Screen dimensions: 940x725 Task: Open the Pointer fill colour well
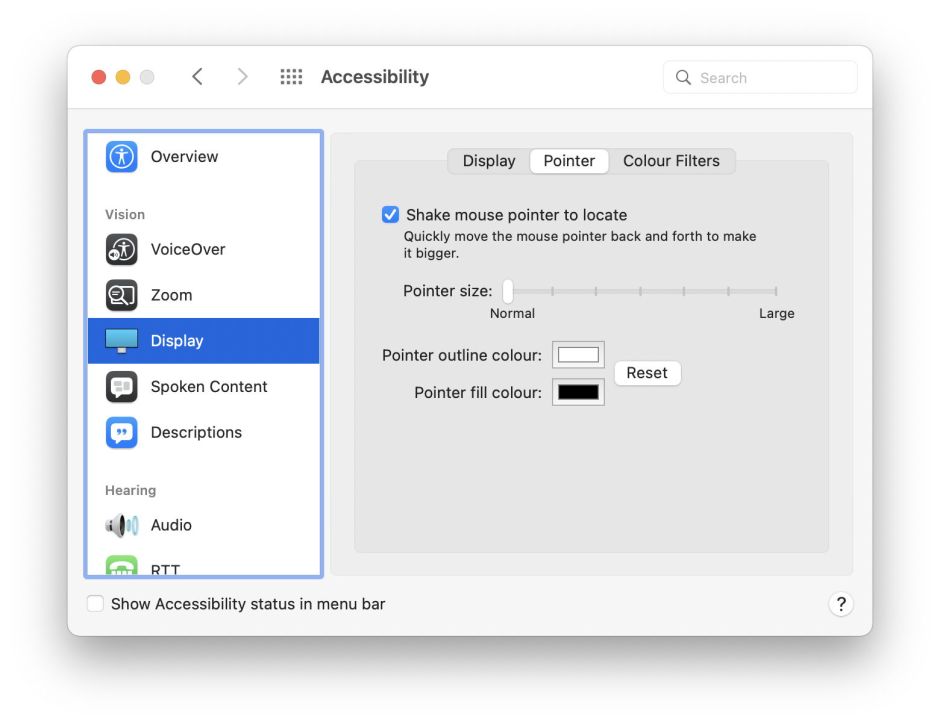click(x=578, y=392)
